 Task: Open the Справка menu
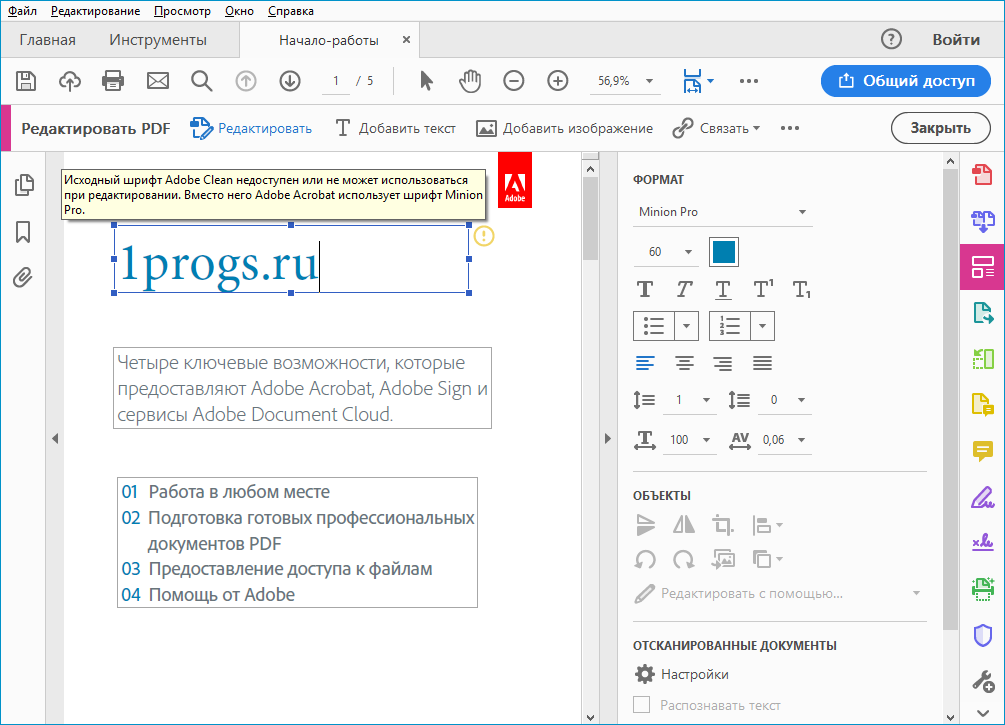point(291,11)
